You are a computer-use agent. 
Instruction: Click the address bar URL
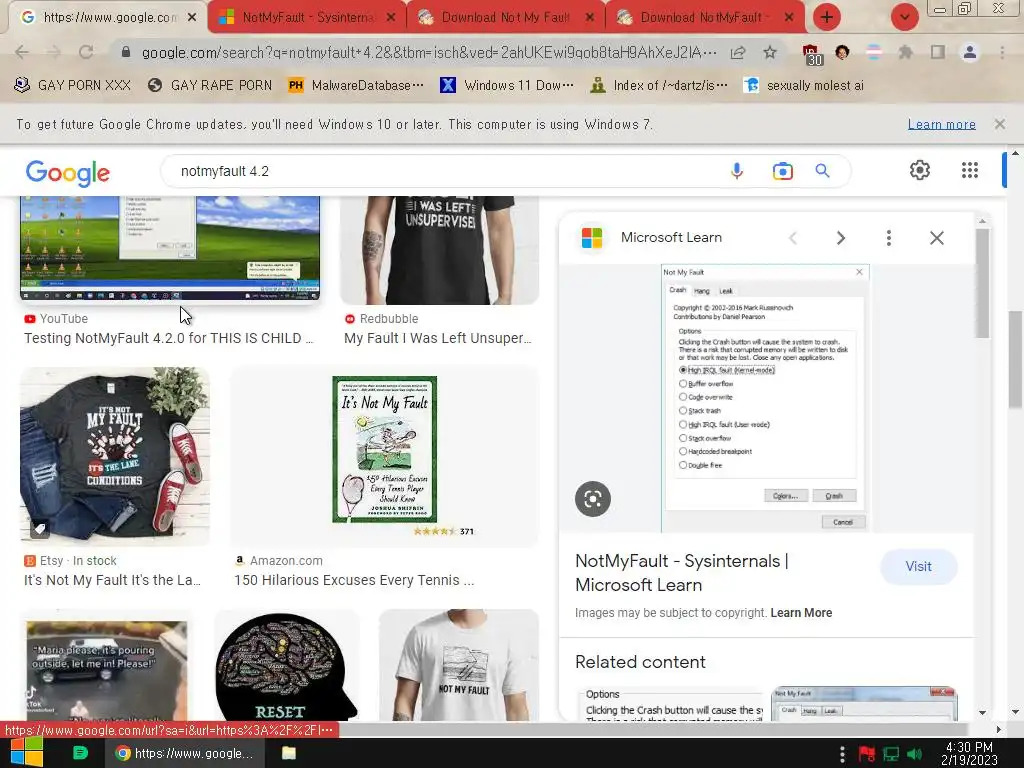coord(428,52)
